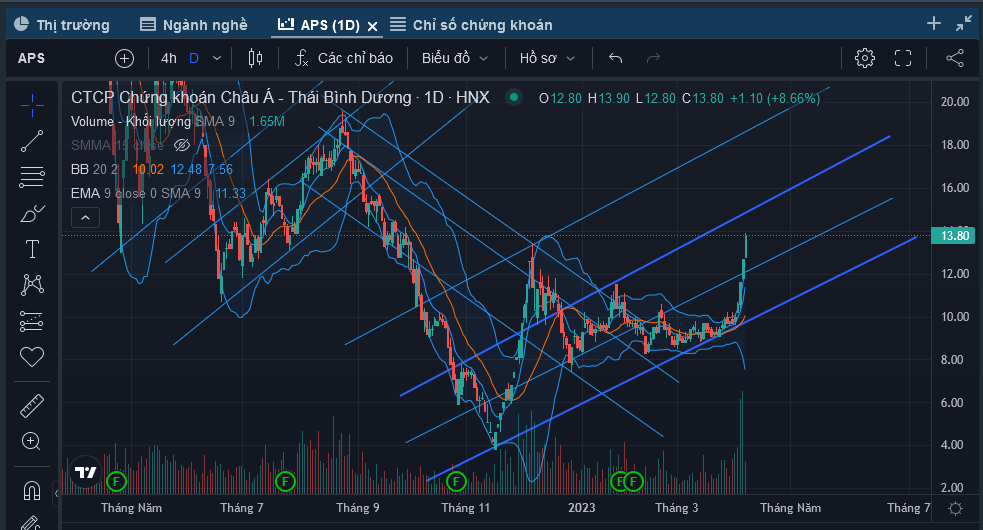Switch to the Thị trường tab
This screenshot has width=983, height=530.
pyautogui.click(x=62, y=24)
